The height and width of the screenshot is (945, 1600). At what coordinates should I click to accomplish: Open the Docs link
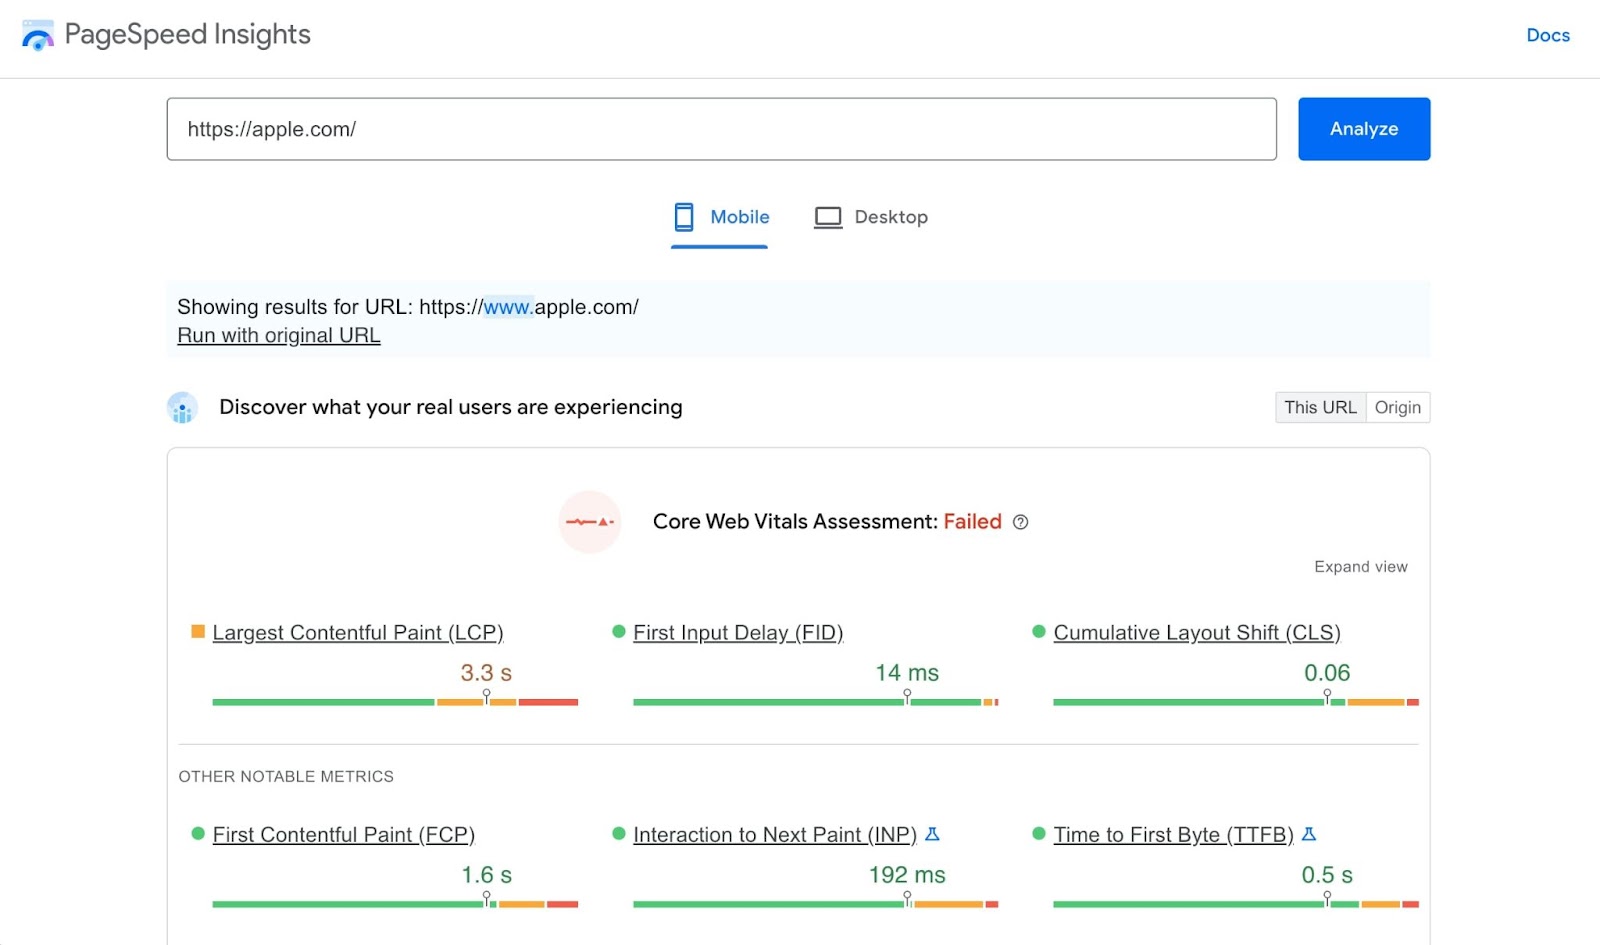pos(1548,35)
